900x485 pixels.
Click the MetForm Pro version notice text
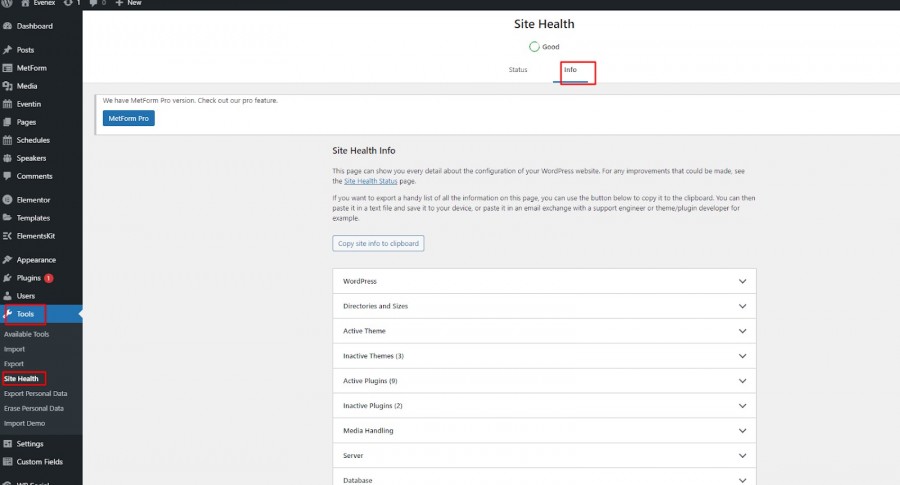190,100
